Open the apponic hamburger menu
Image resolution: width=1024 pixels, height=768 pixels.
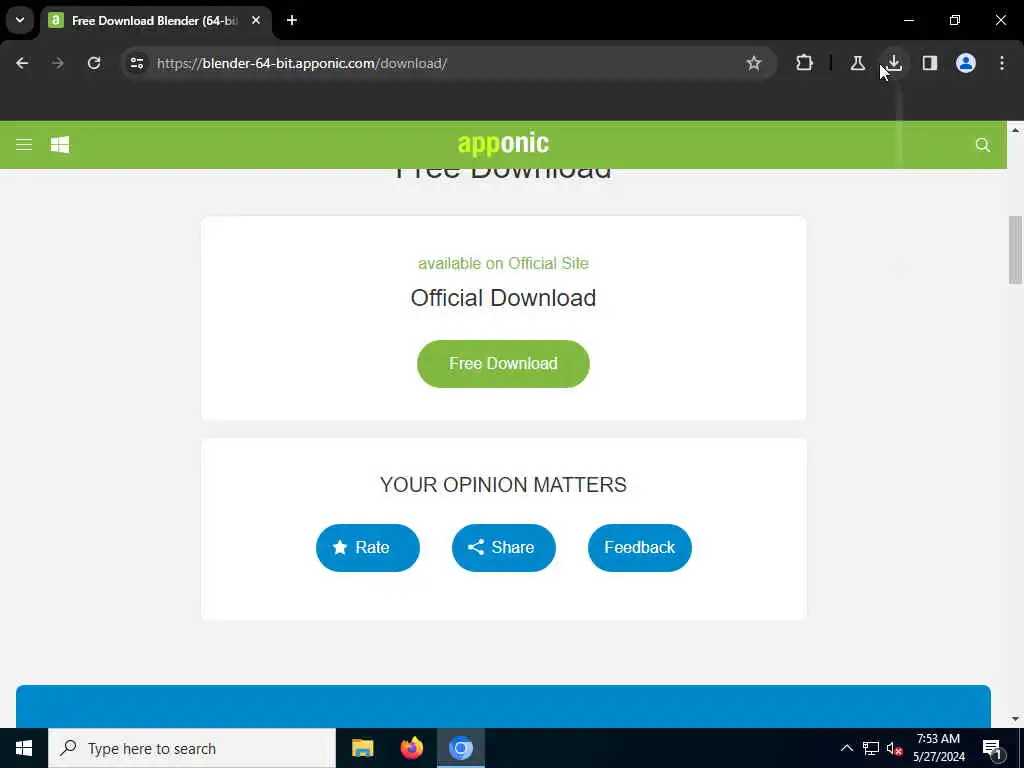(24, 144)
